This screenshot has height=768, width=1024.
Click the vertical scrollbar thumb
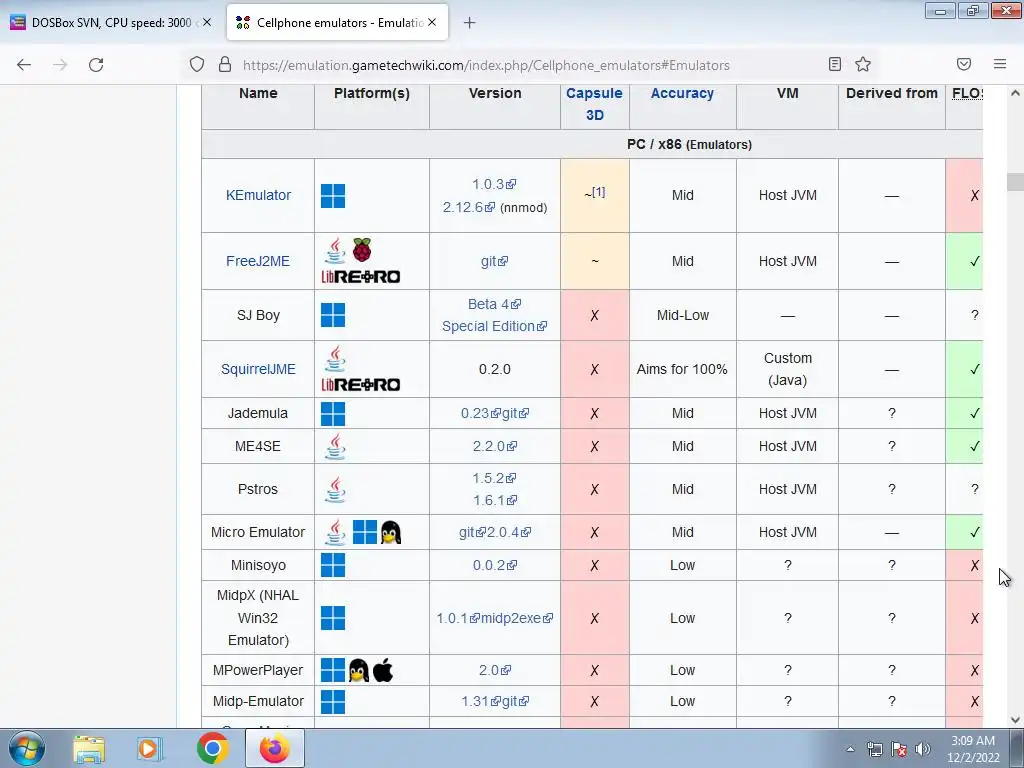(x=1015, y=182)
